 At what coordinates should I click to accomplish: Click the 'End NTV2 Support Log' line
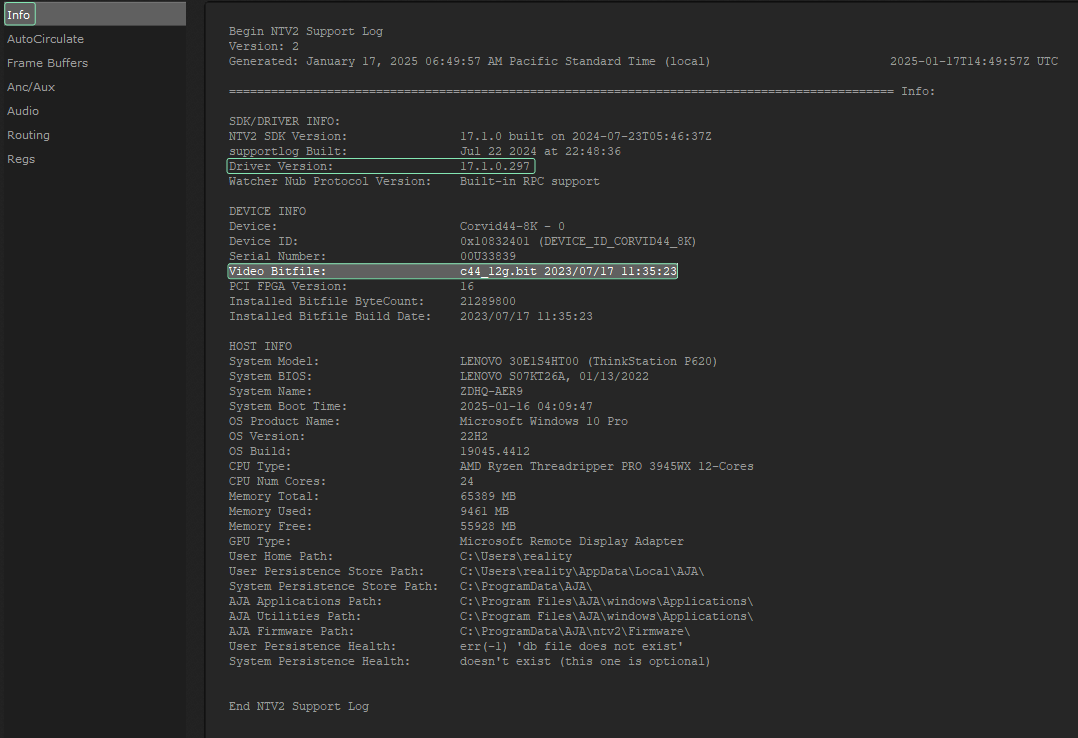point(298,706)
